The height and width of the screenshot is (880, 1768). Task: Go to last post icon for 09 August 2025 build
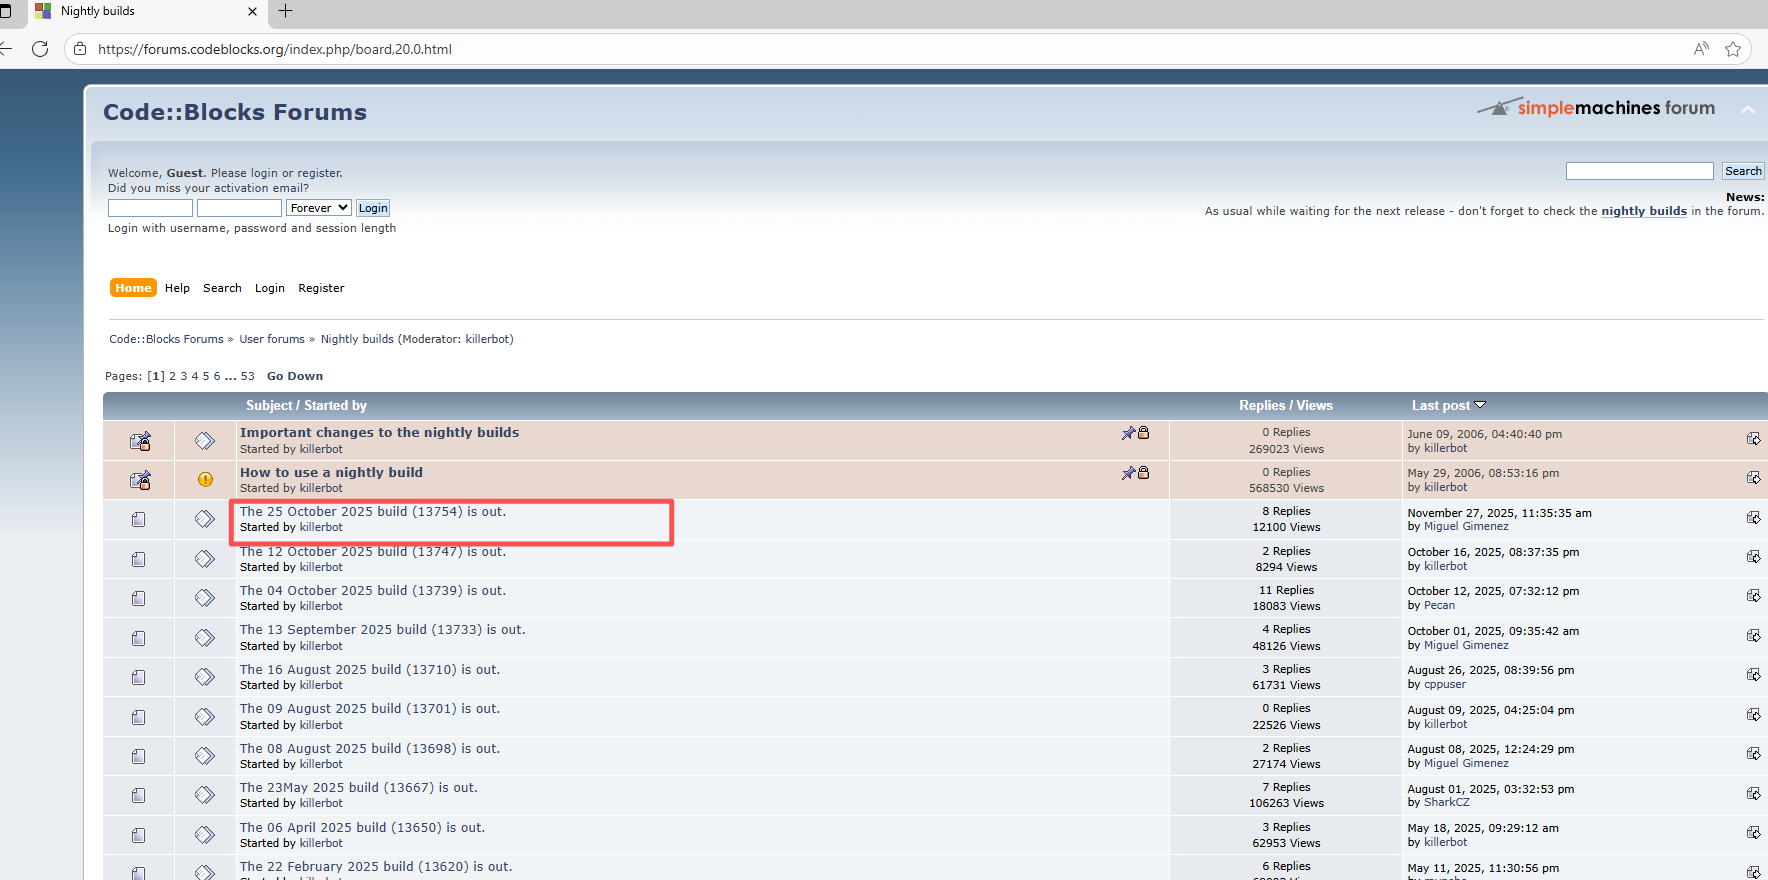(x=1753, y=715)
